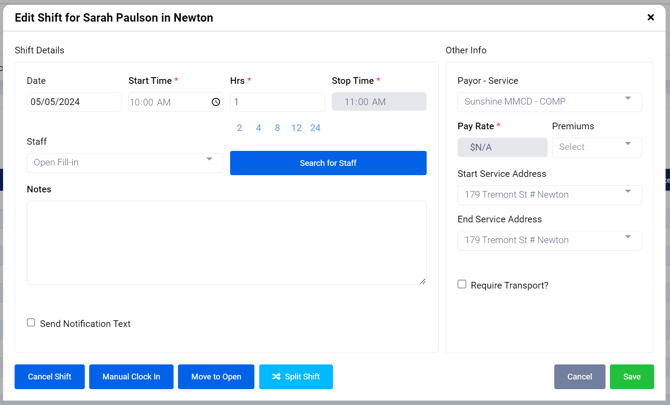
Task: Check the Send Notification Text checkbox
Action: 31,323
